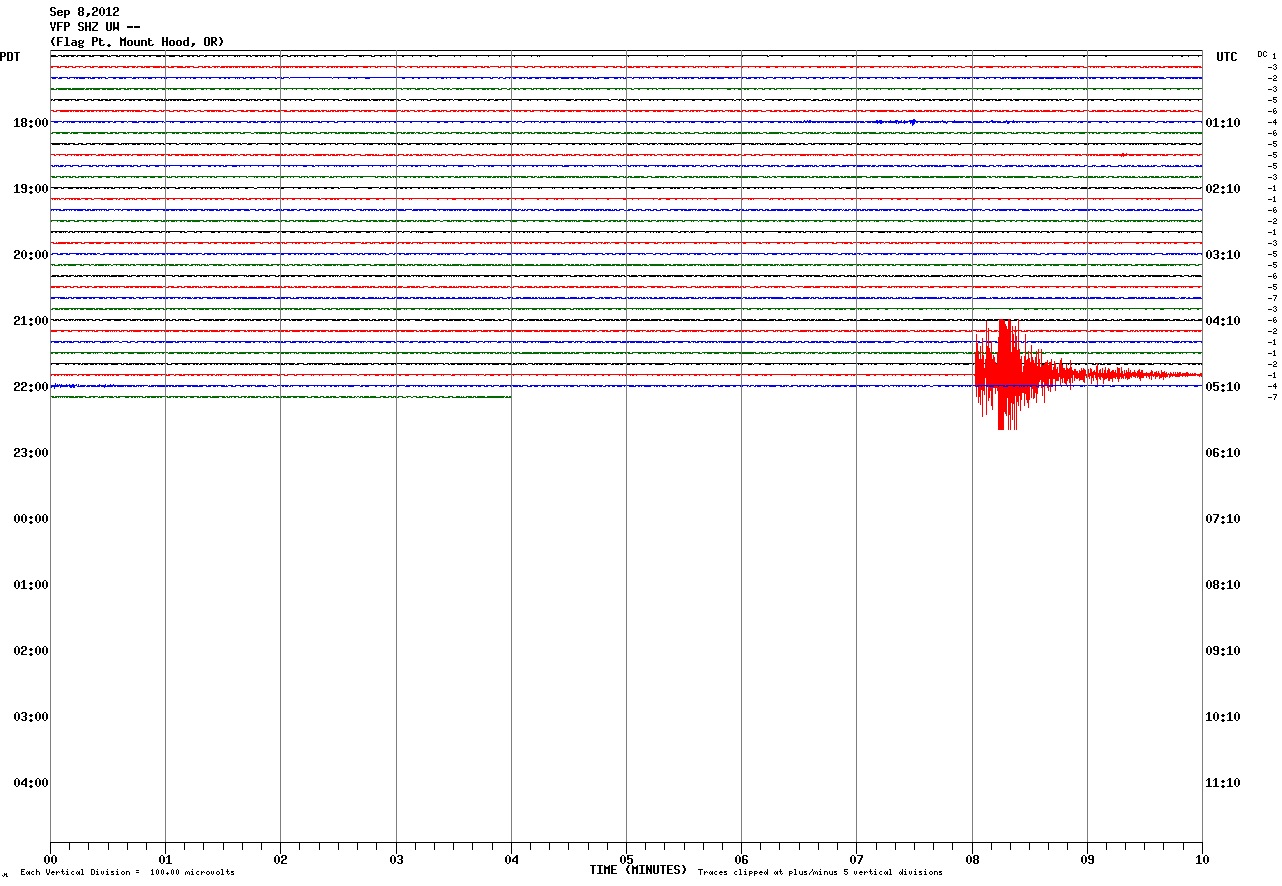
Task: Click the Traces clipped footnote text
Action: click(x=820, y=872)
